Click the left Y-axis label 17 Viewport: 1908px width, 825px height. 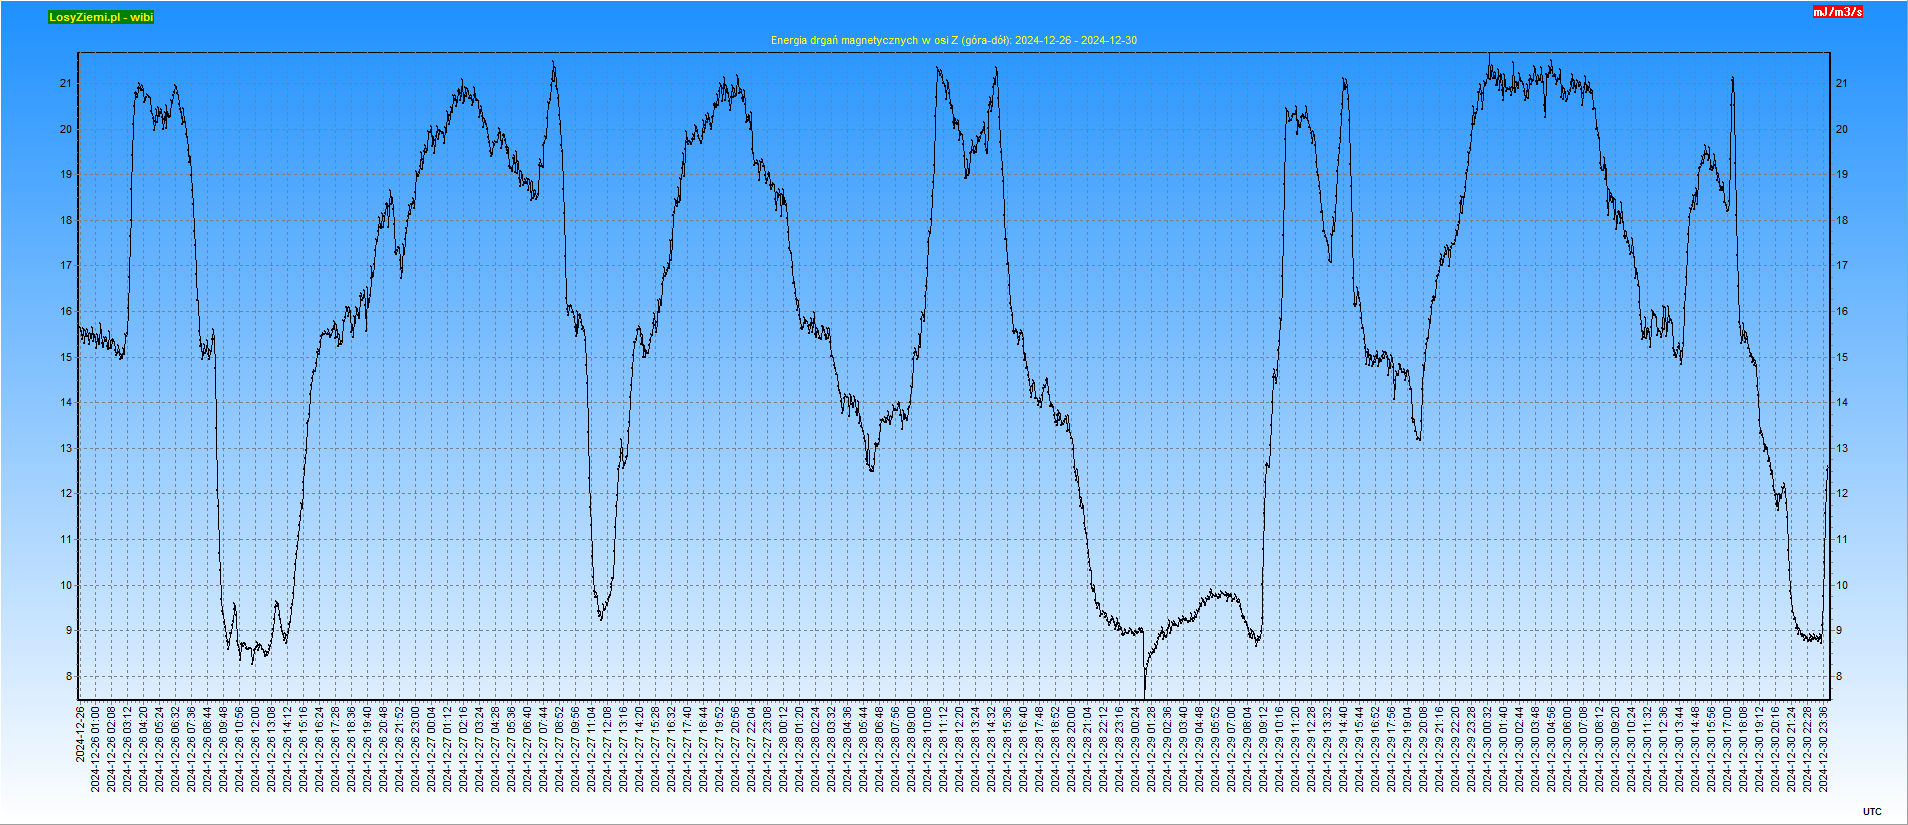[x=66, y=266]
